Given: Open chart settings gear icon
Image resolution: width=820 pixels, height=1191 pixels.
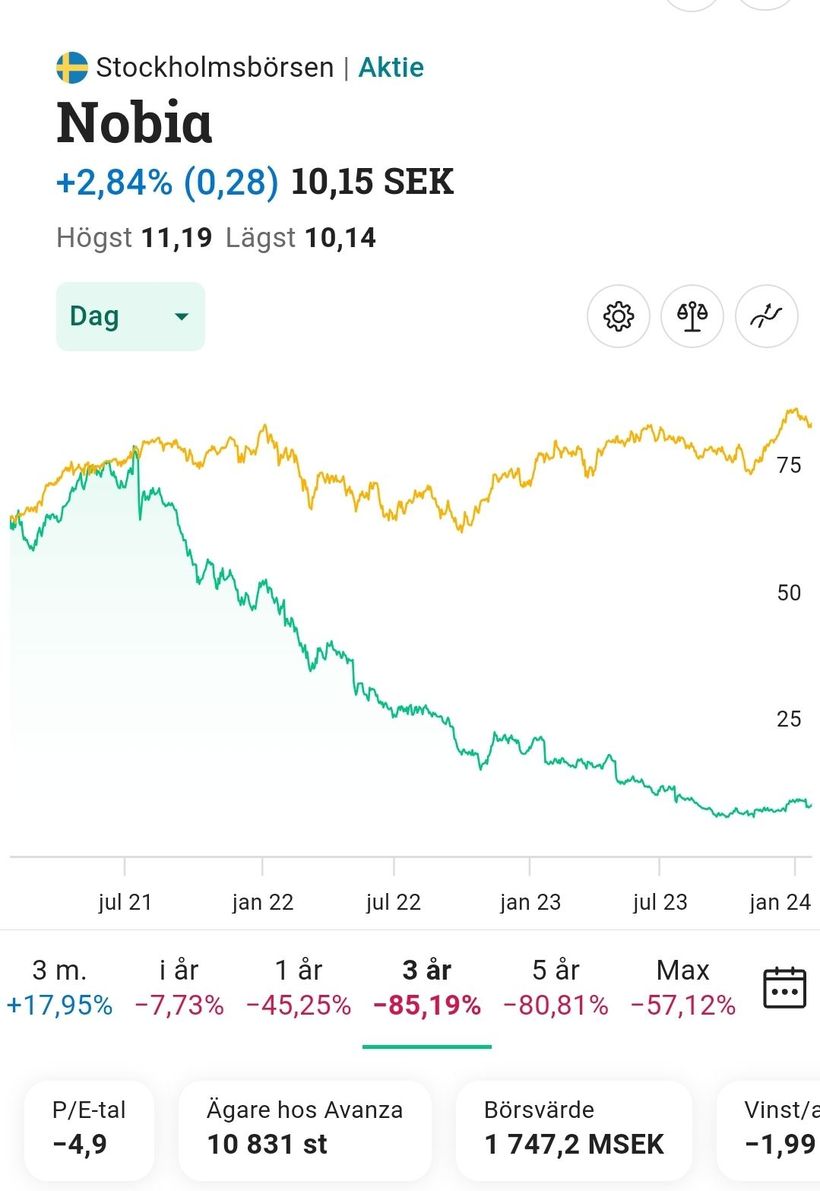Looking at the screenshot, I should pos(619,317).
